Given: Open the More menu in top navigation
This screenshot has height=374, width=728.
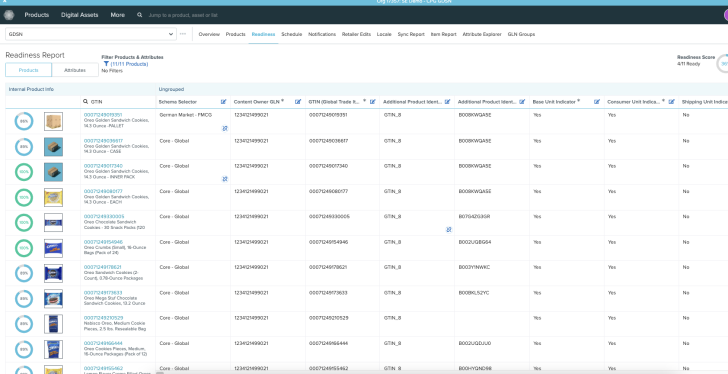Looking at the screenshot, I should coord(117,15).
